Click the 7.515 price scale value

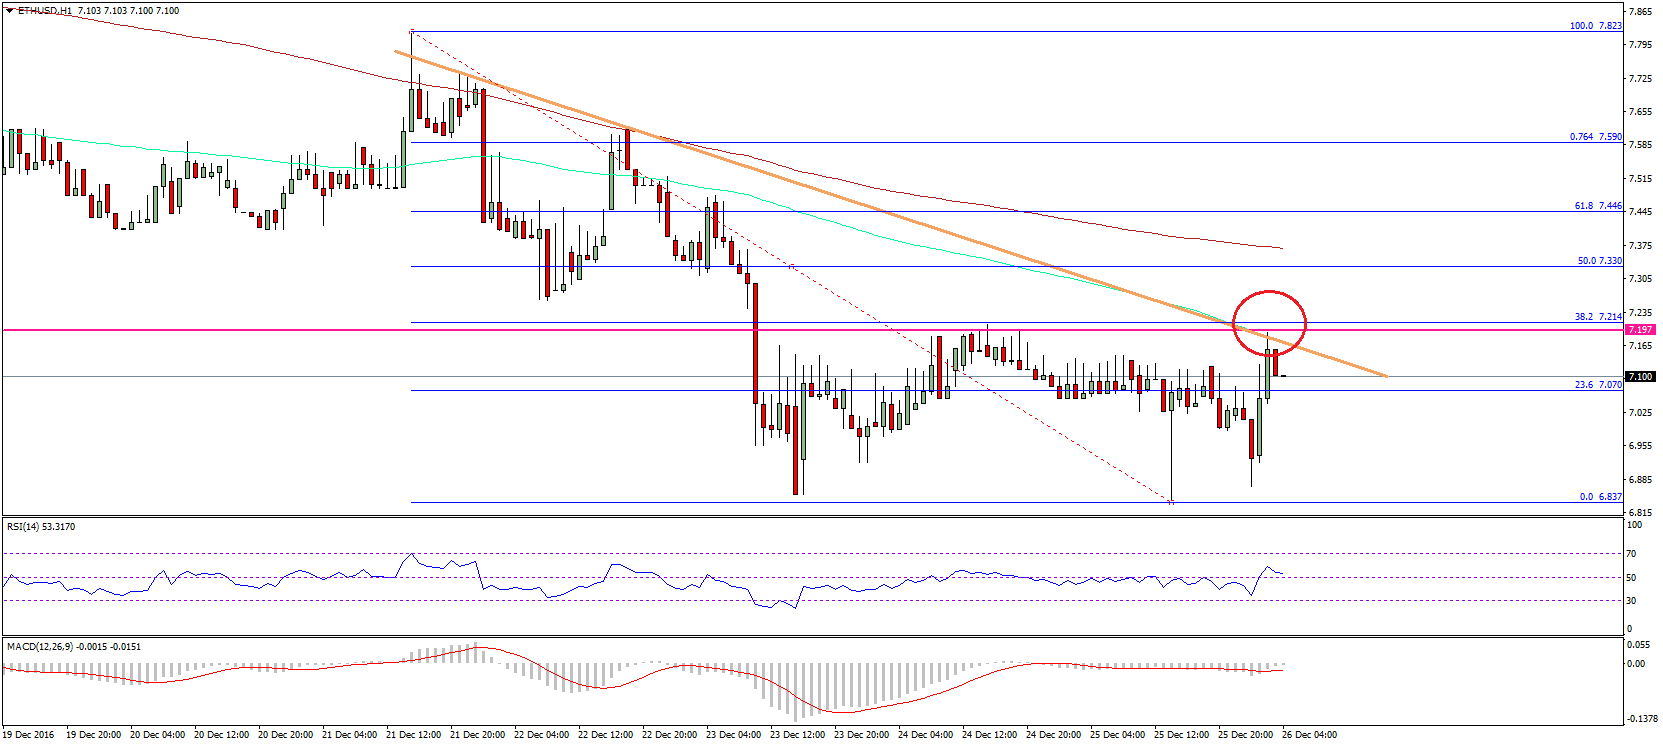1640,179
